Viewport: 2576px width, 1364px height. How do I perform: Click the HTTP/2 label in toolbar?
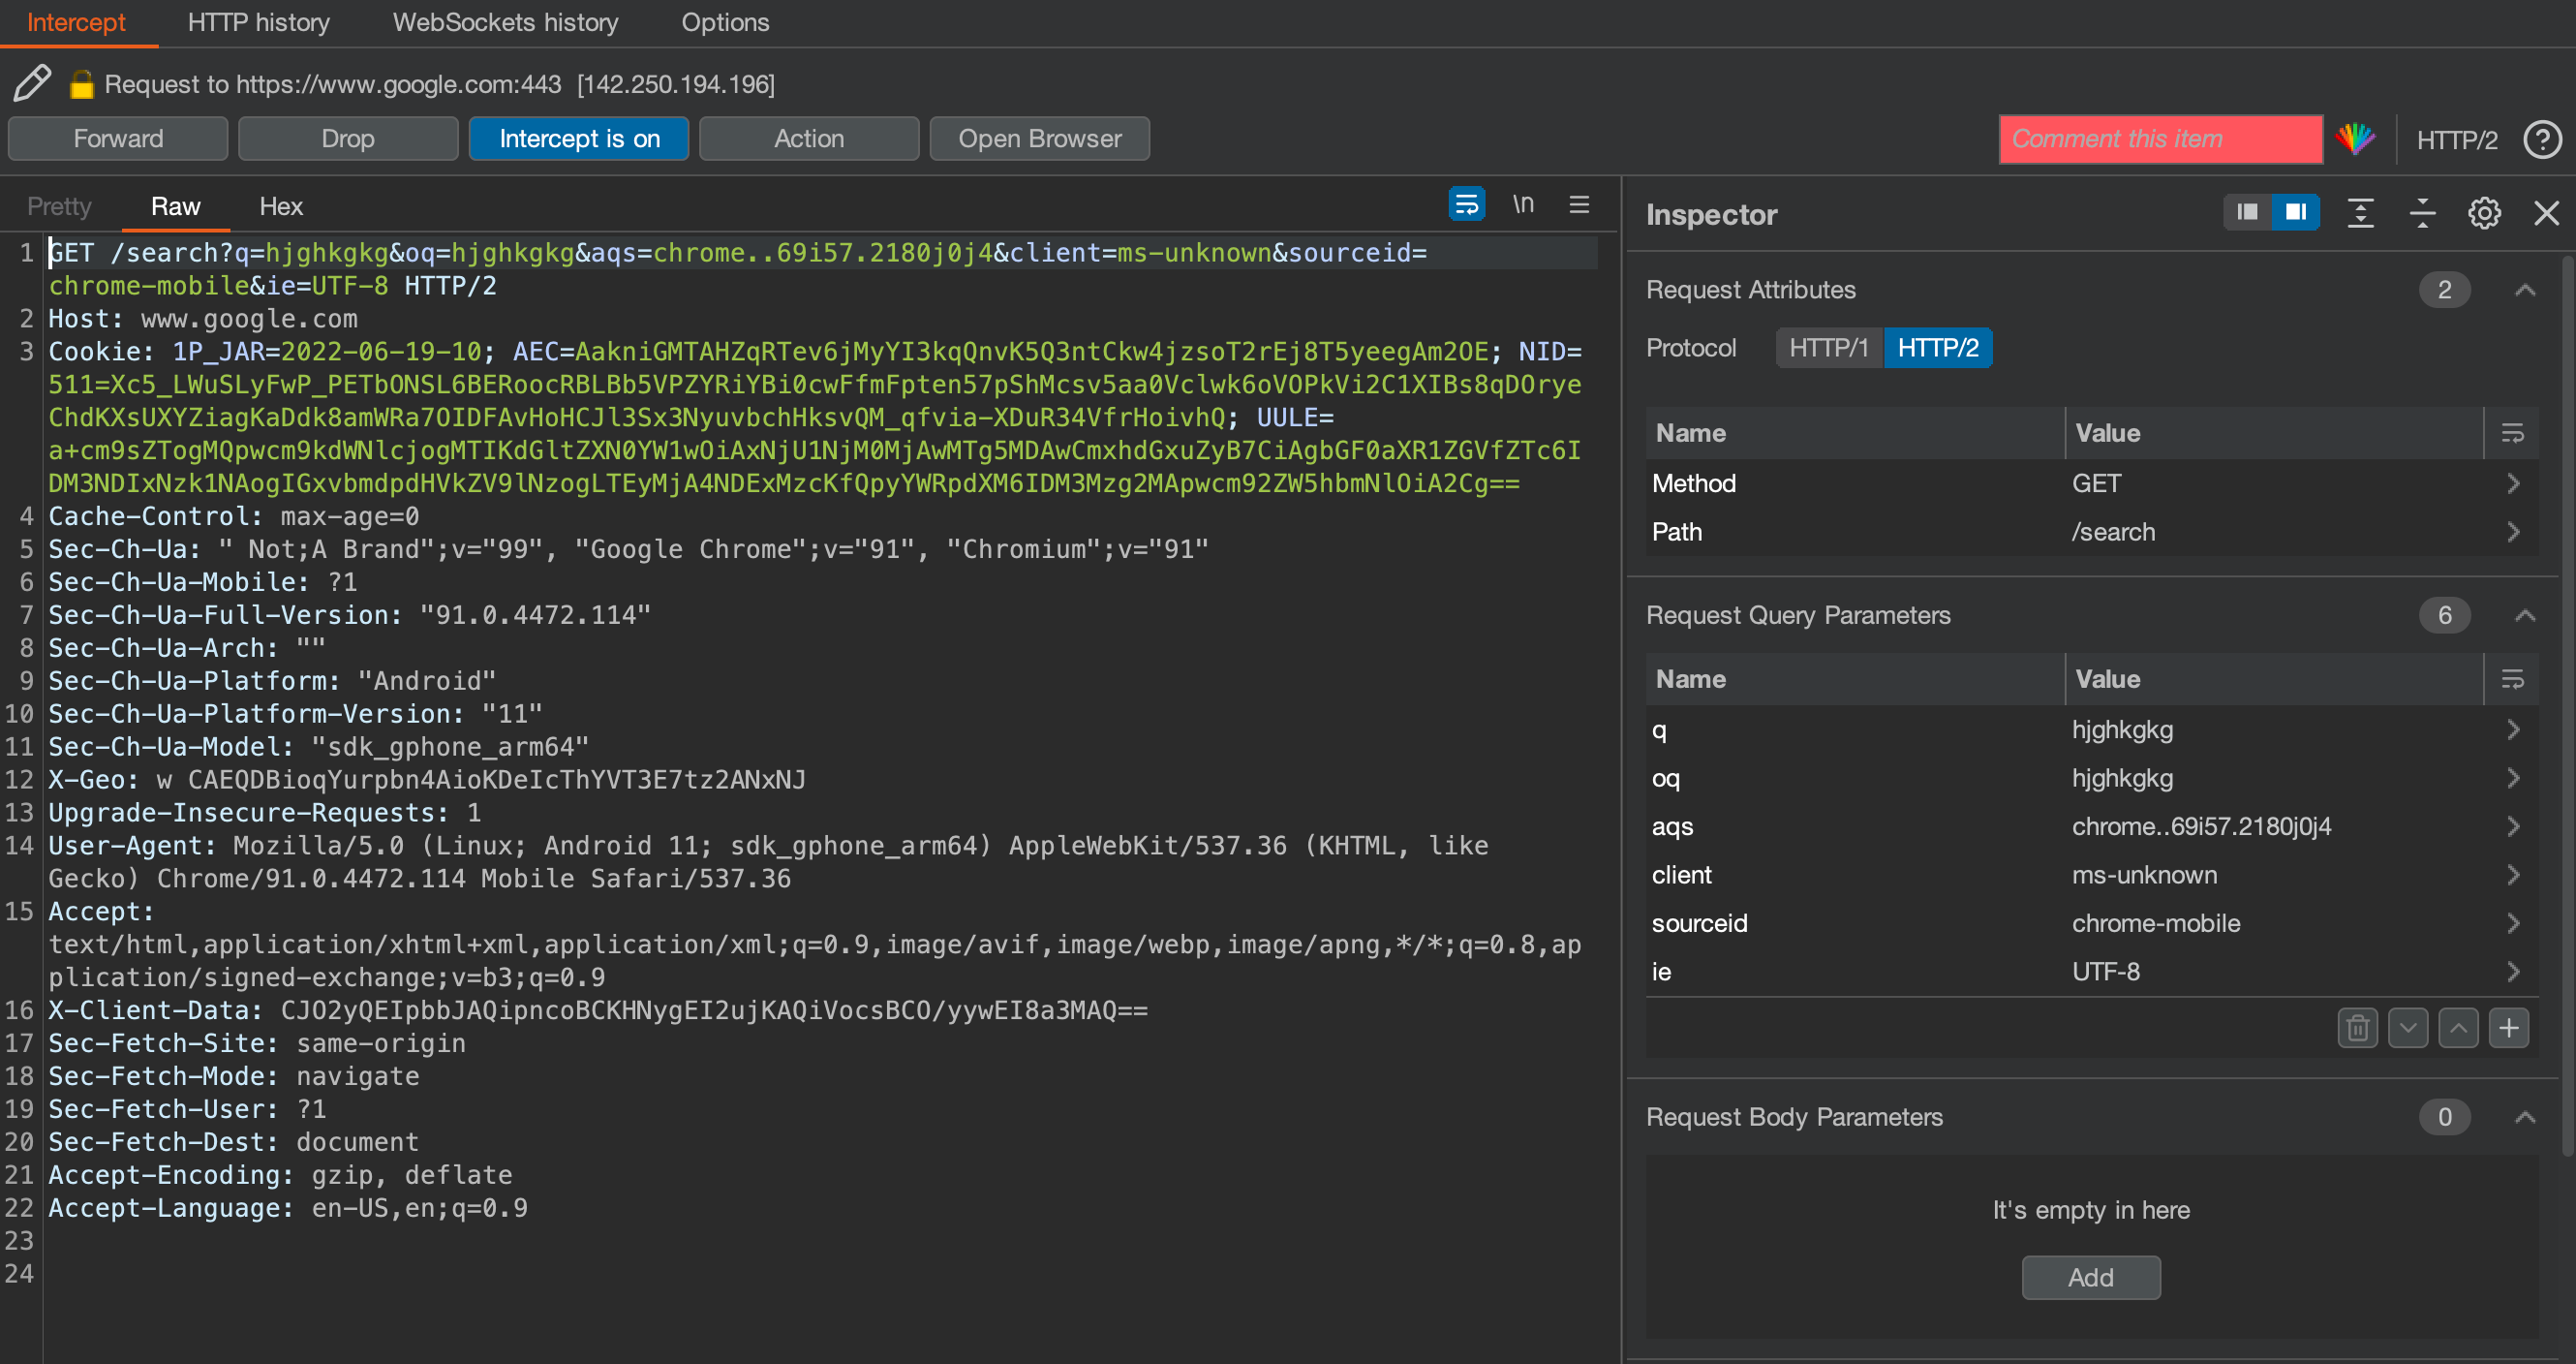click(2457, 140)
